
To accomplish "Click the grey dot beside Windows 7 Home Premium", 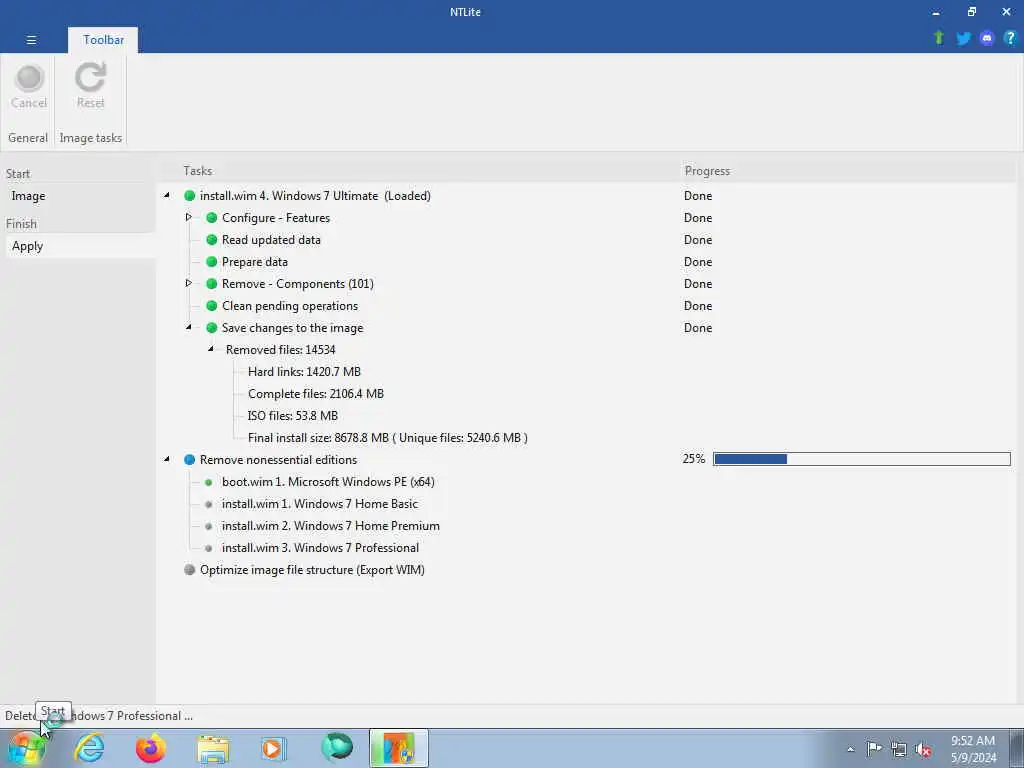I will (x=208, y=526).
